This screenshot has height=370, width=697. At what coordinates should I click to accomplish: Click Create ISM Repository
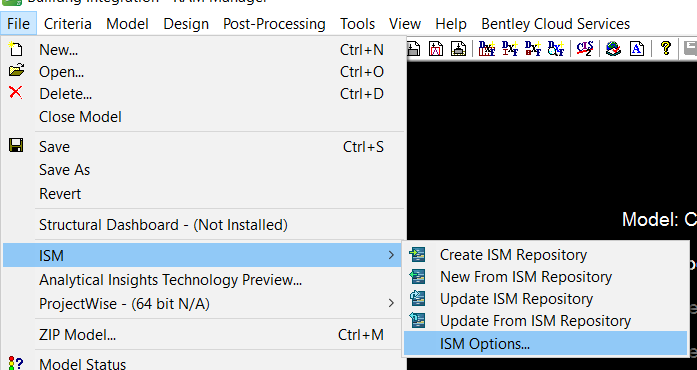point(545,255)
